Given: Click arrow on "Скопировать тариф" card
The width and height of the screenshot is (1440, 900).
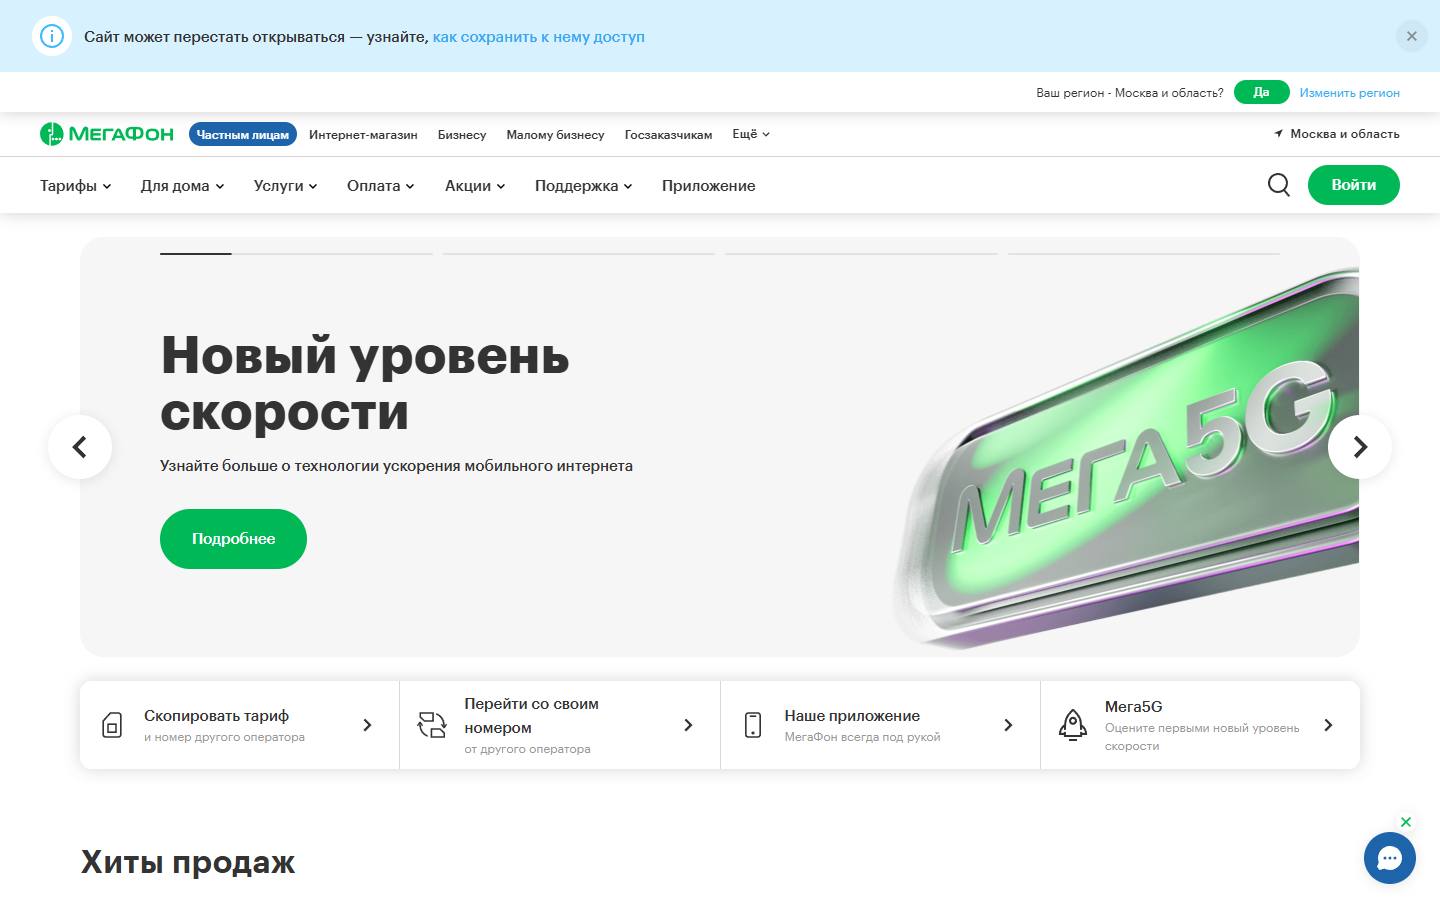Looking at the screenshot, I should click(367, 725).
